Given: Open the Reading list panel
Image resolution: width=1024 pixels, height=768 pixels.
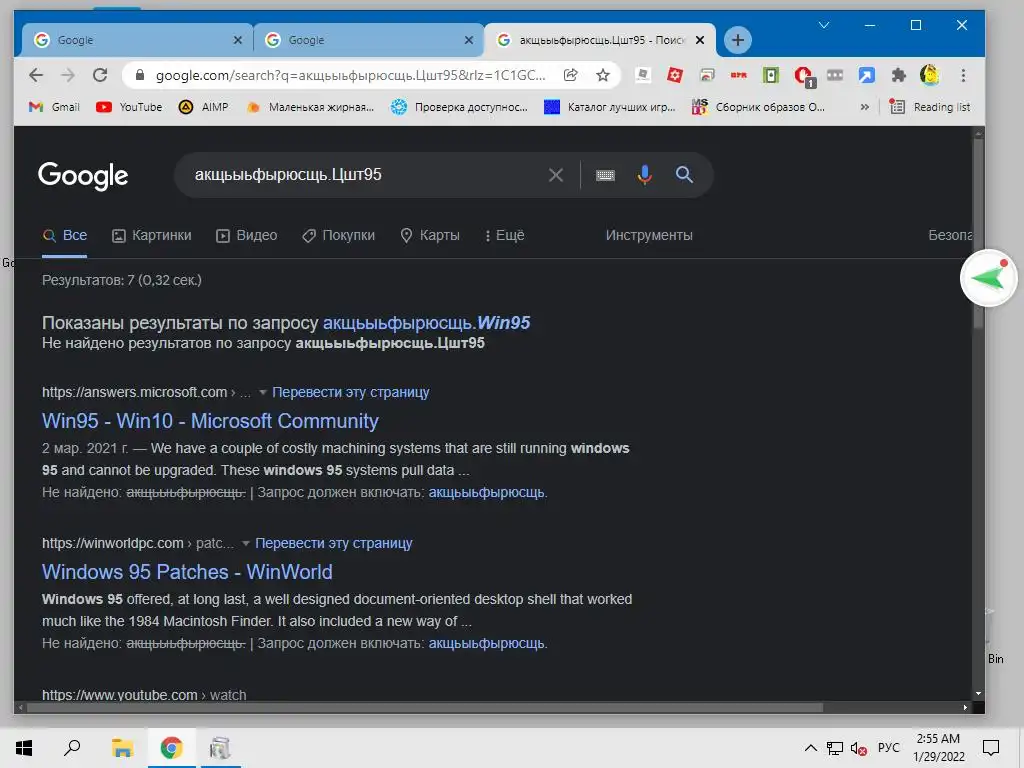Looking at the screenshot, I should pos(931,107).
